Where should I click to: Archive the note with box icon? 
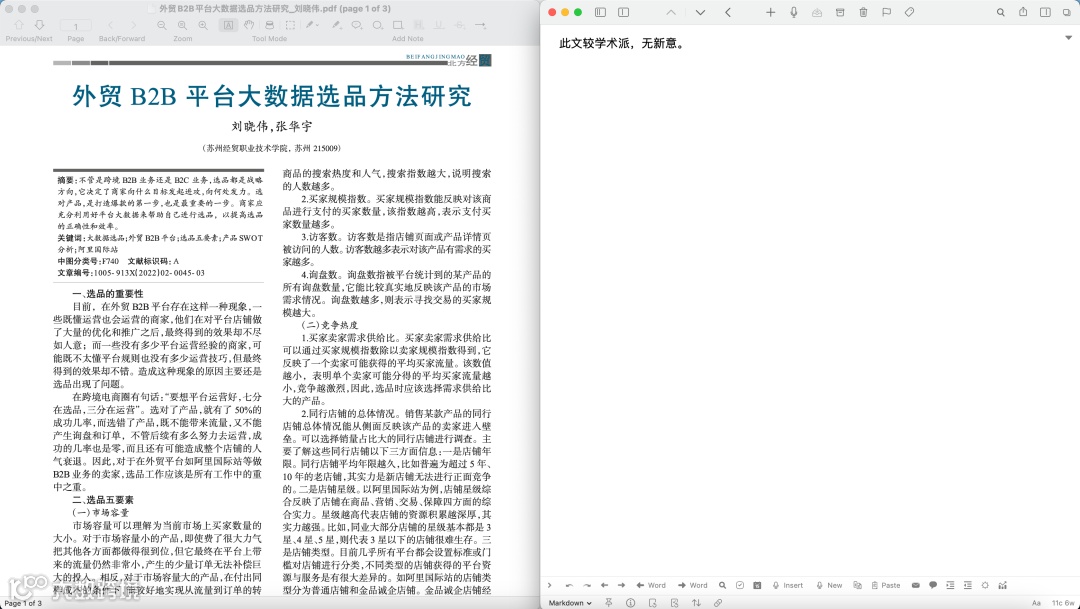click(840, 12)
